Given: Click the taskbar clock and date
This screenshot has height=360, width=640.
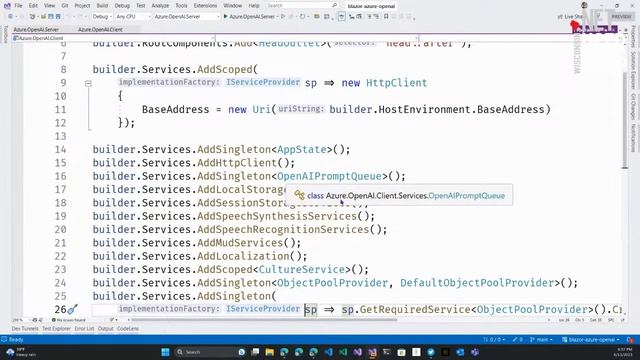Looking at the screenshot, I should click(x=622, y=352).
